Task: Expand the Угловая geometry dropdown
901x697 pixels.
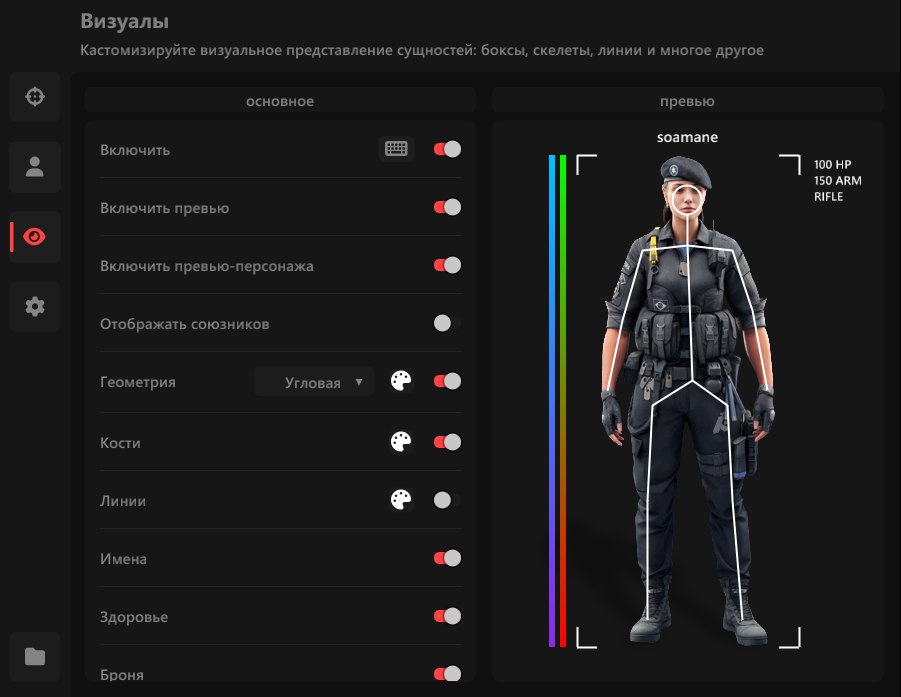Action: coord(314,382)
